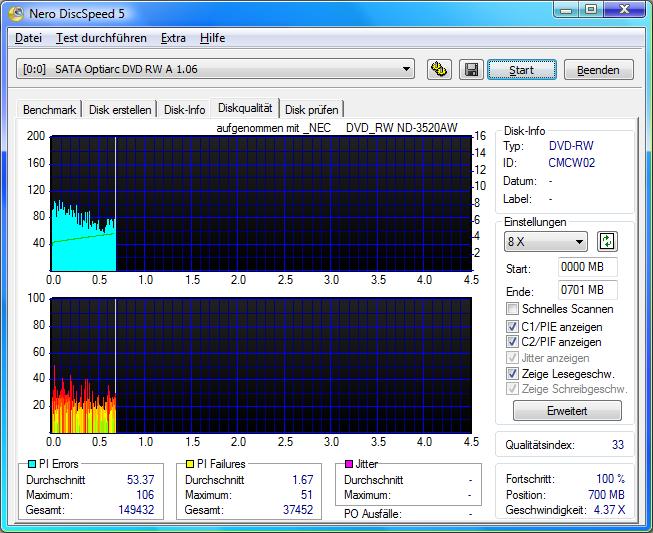The height and width of the screenshot is (533, 653).
Task: Click the magenta Jitter legend square
Action: 348,464
